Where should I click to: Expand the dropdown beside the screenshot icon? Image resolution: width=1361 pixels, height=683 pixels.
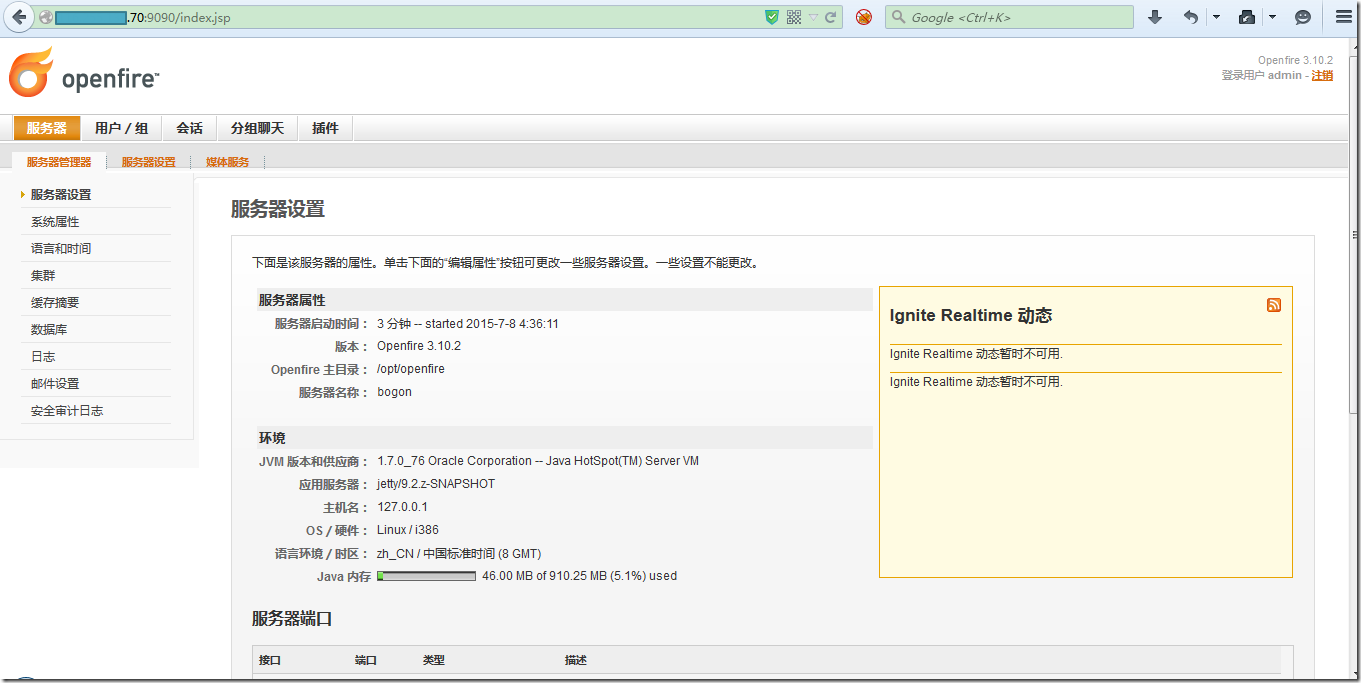point(1272,17)
